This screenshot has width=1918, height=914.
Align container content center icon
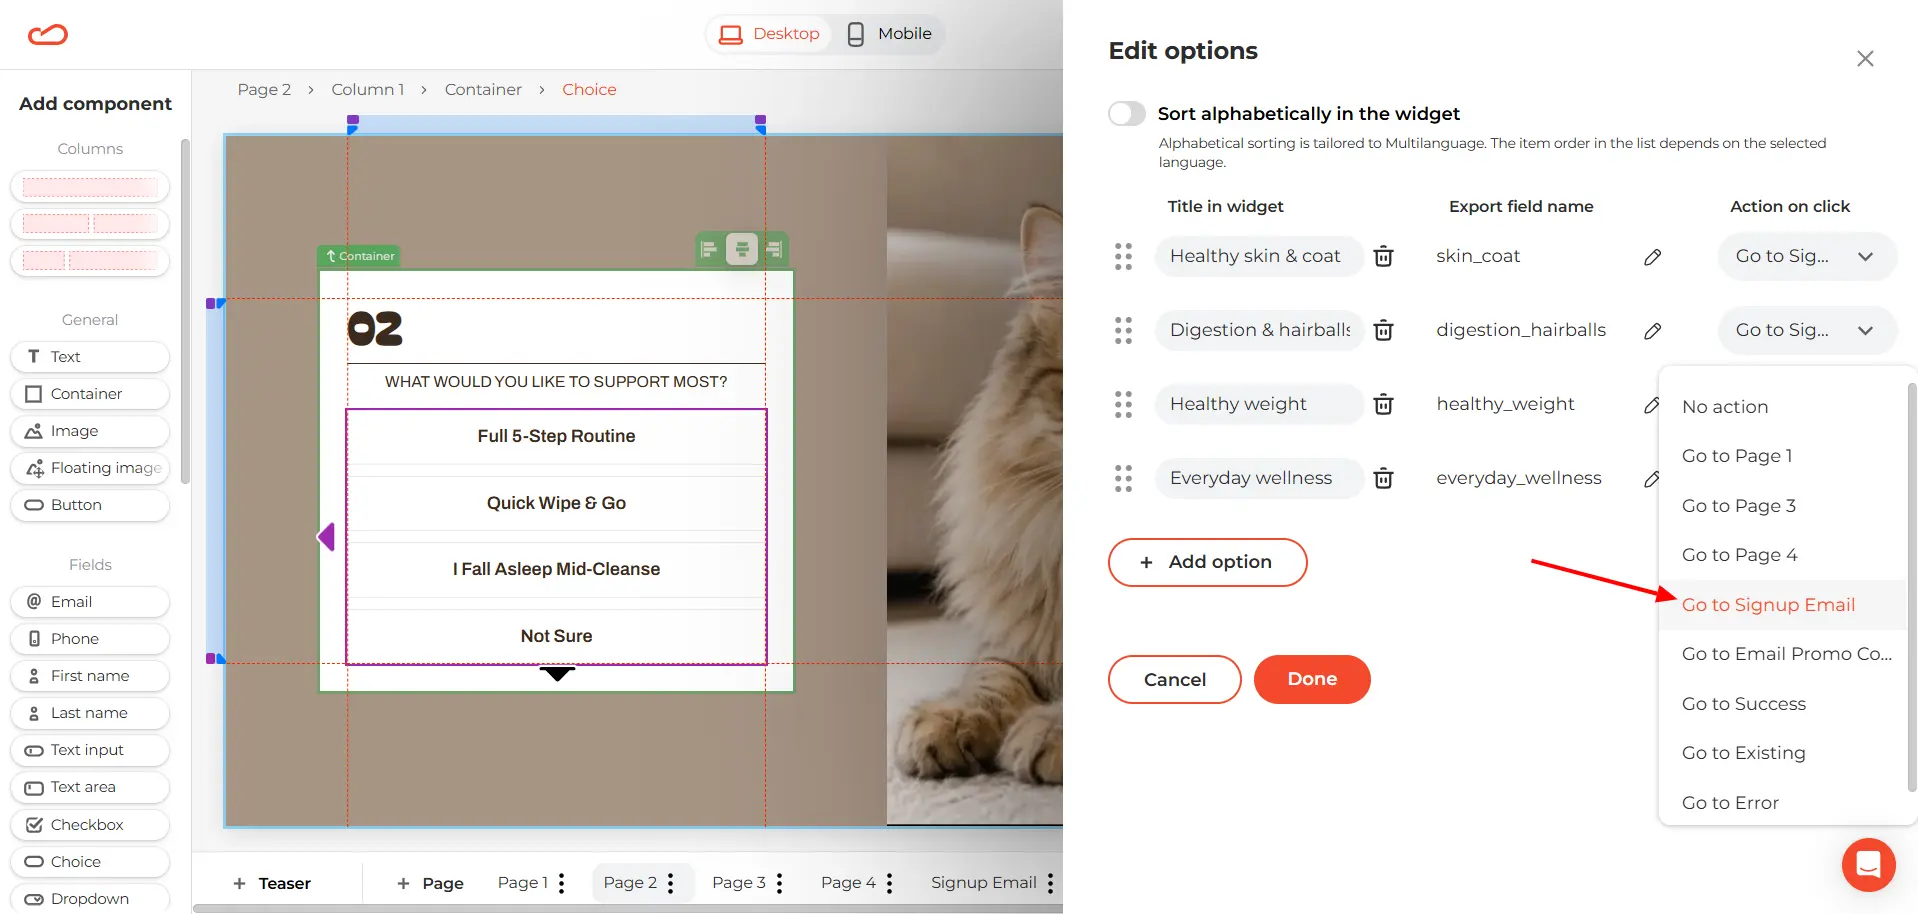point(741,249)
